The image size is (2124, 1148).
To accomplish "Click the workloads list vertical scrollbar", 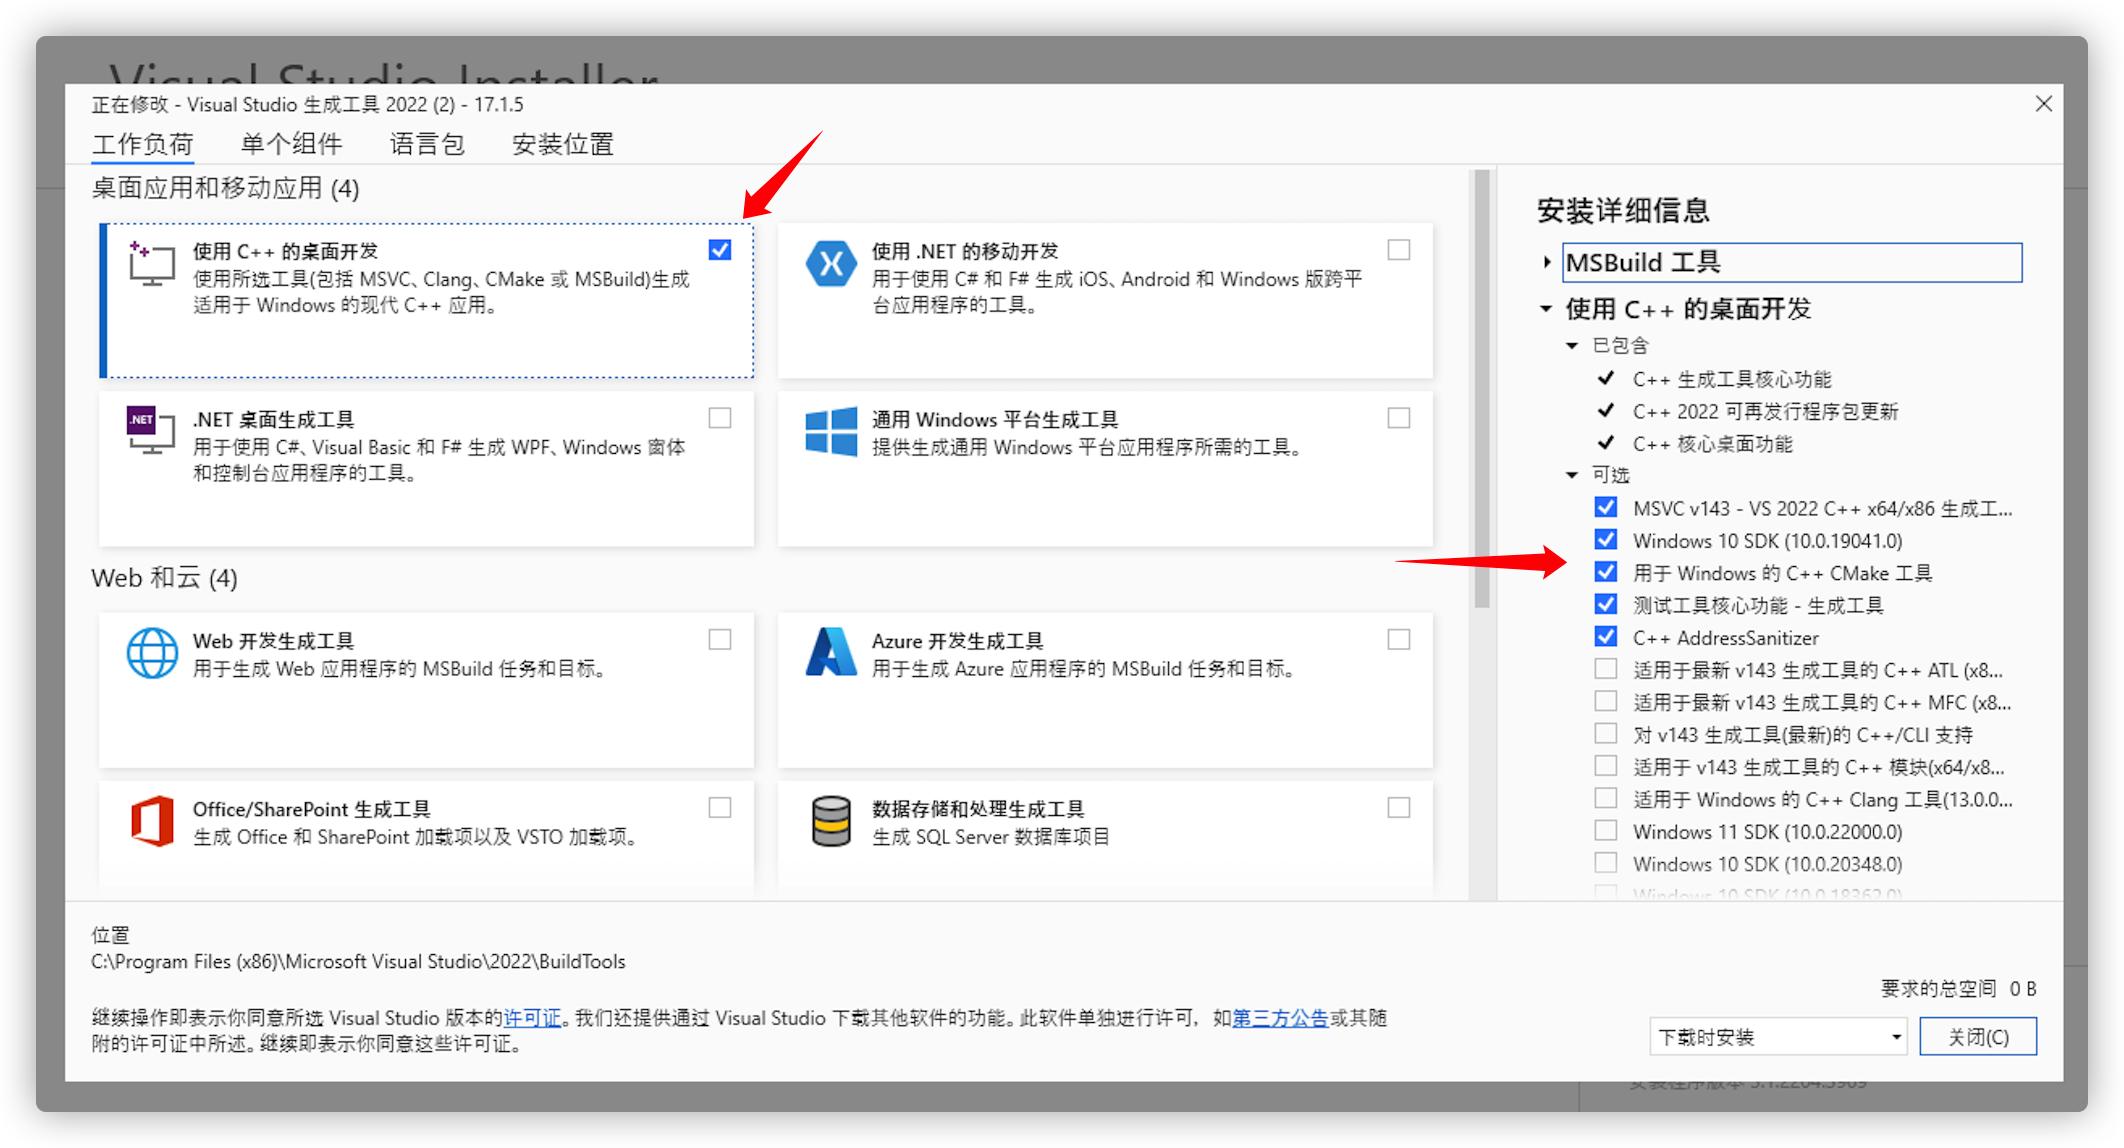I will click(1482, 390).
